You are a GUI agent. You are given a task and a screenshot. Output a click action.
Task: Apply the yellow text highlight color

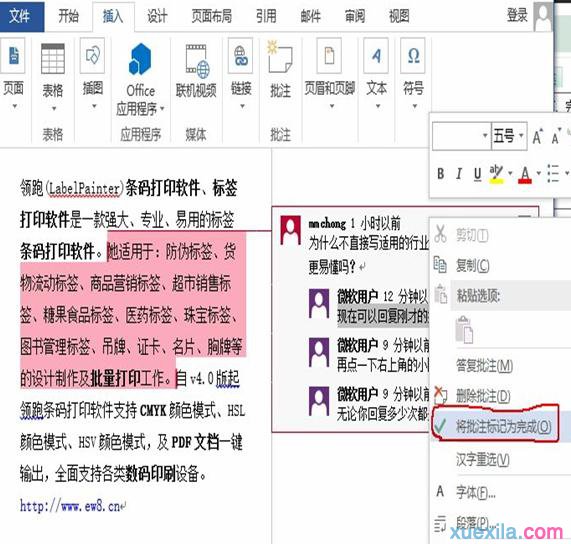click(x=496, y=174)
